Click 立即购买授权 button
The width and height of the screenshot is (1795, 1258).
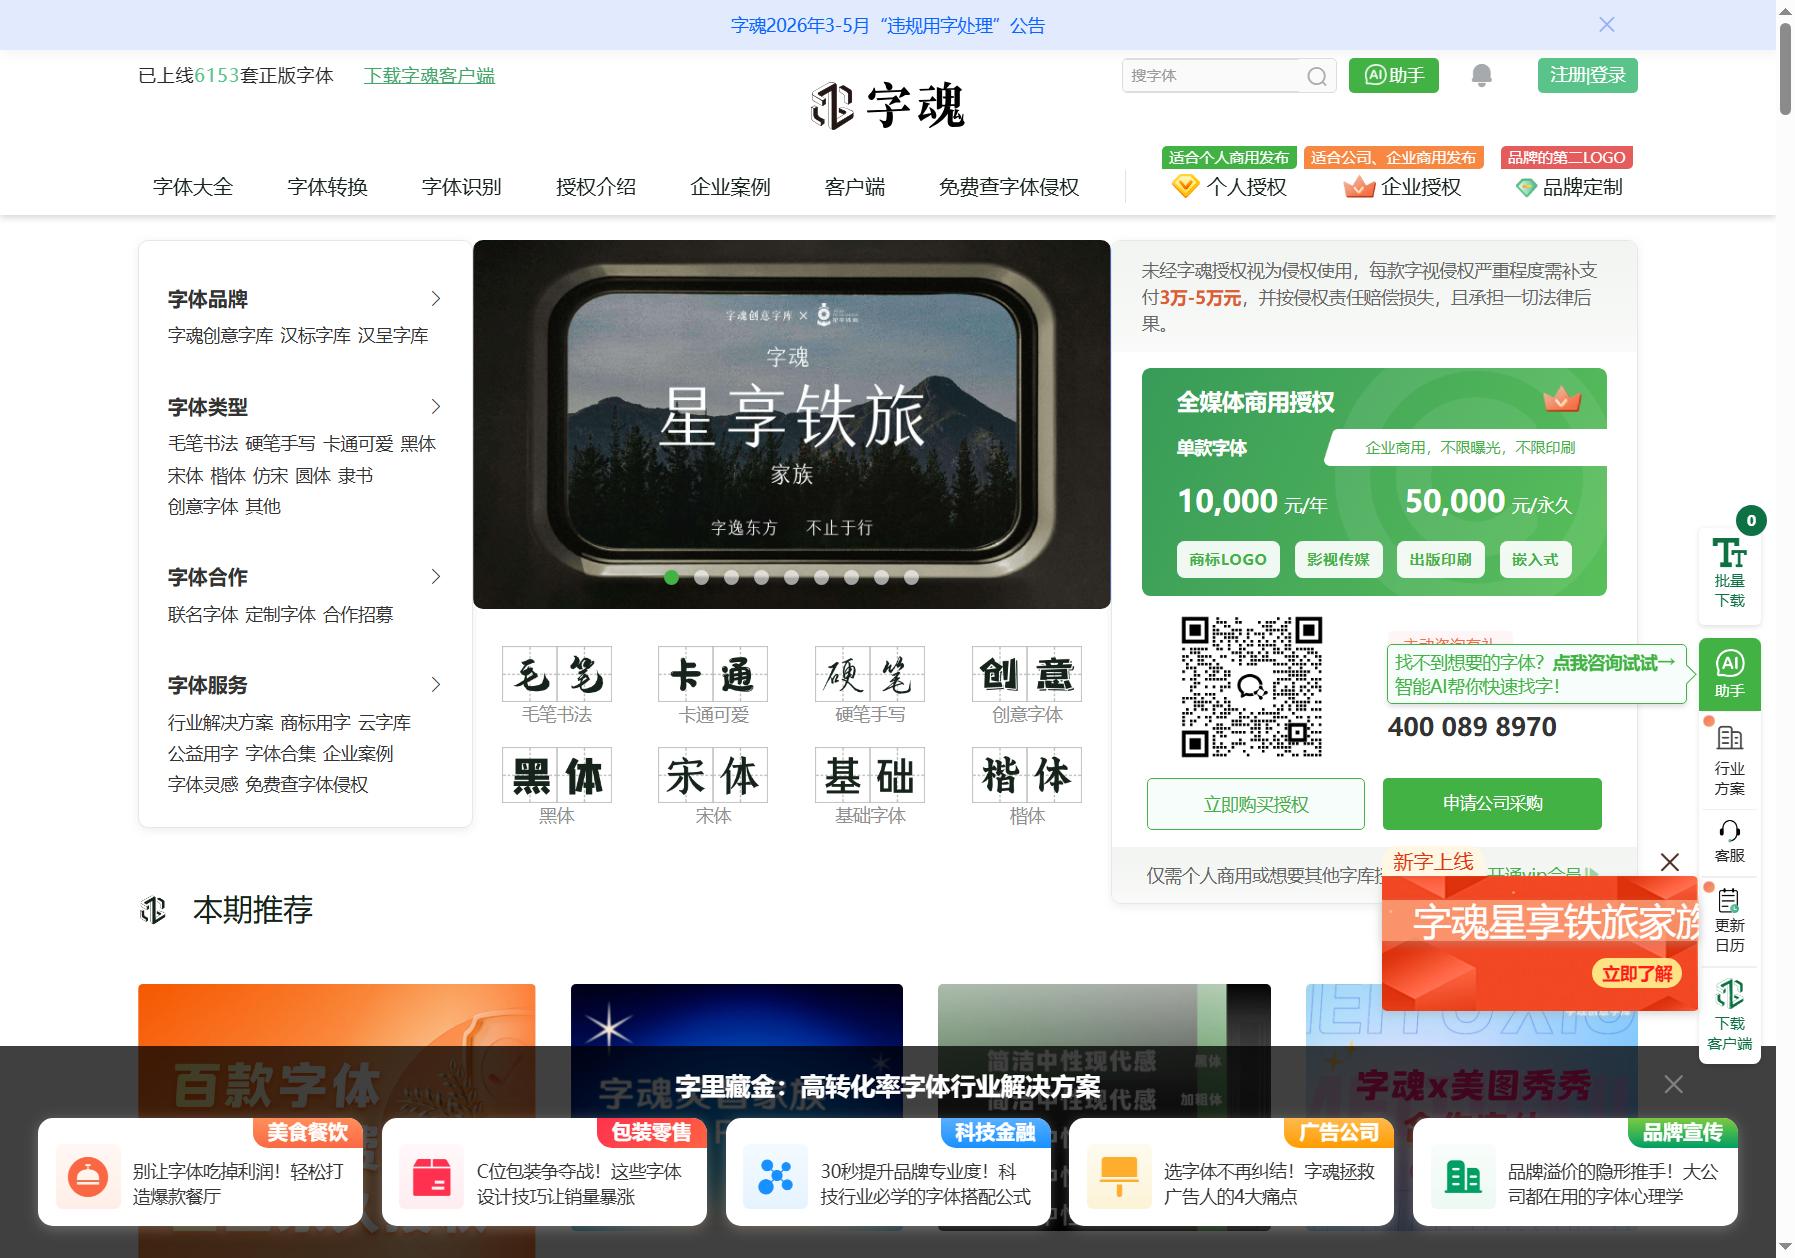(x=1256, y=804)
